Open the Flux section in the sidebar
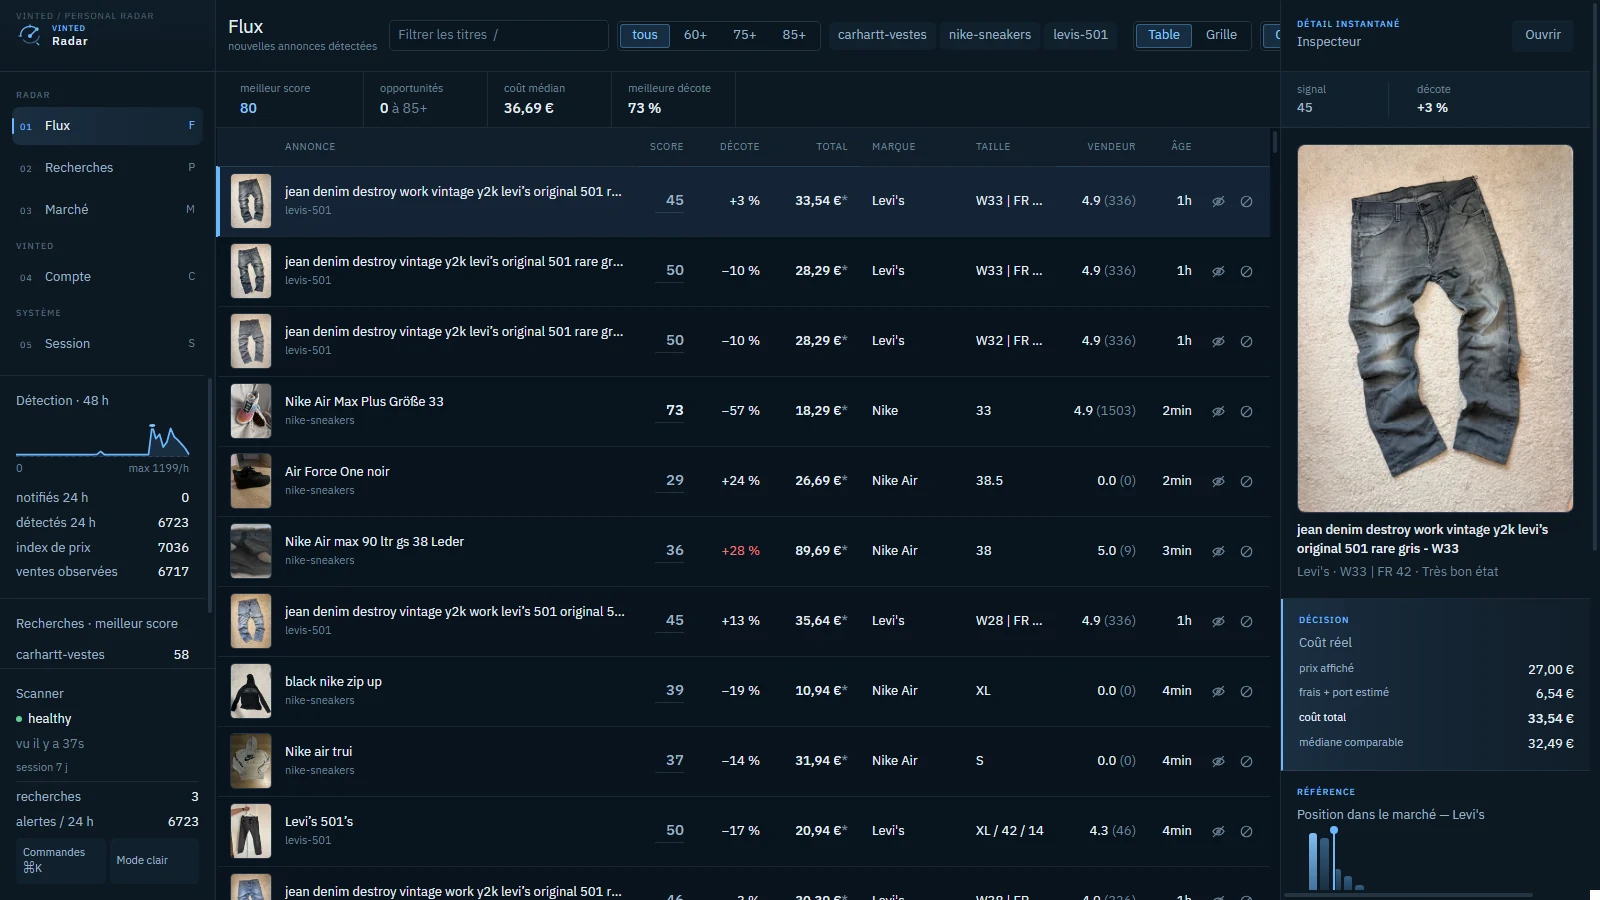Screen dimensions: 1600x900 [107, 126]
